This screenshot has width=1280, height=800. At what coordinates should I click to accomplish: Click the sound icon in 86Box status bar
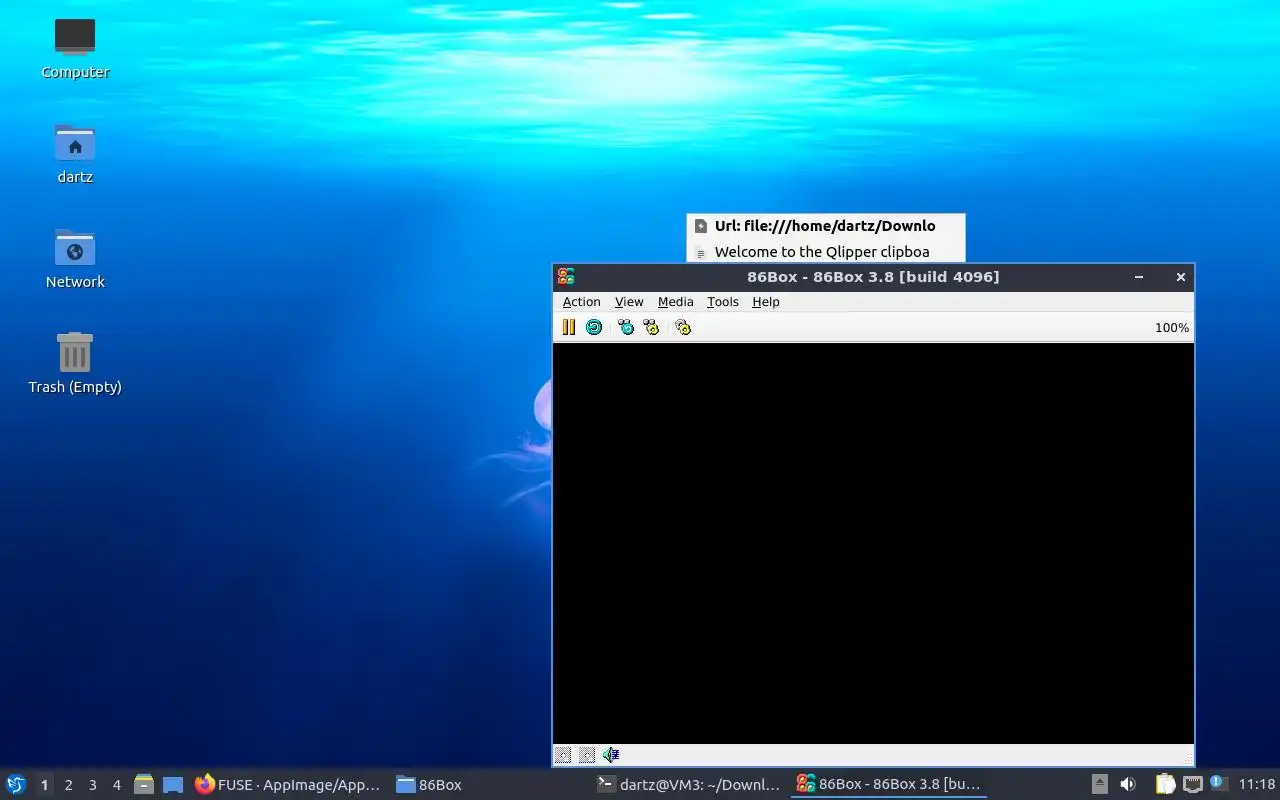pyautogui.click(x=611, y=755)
